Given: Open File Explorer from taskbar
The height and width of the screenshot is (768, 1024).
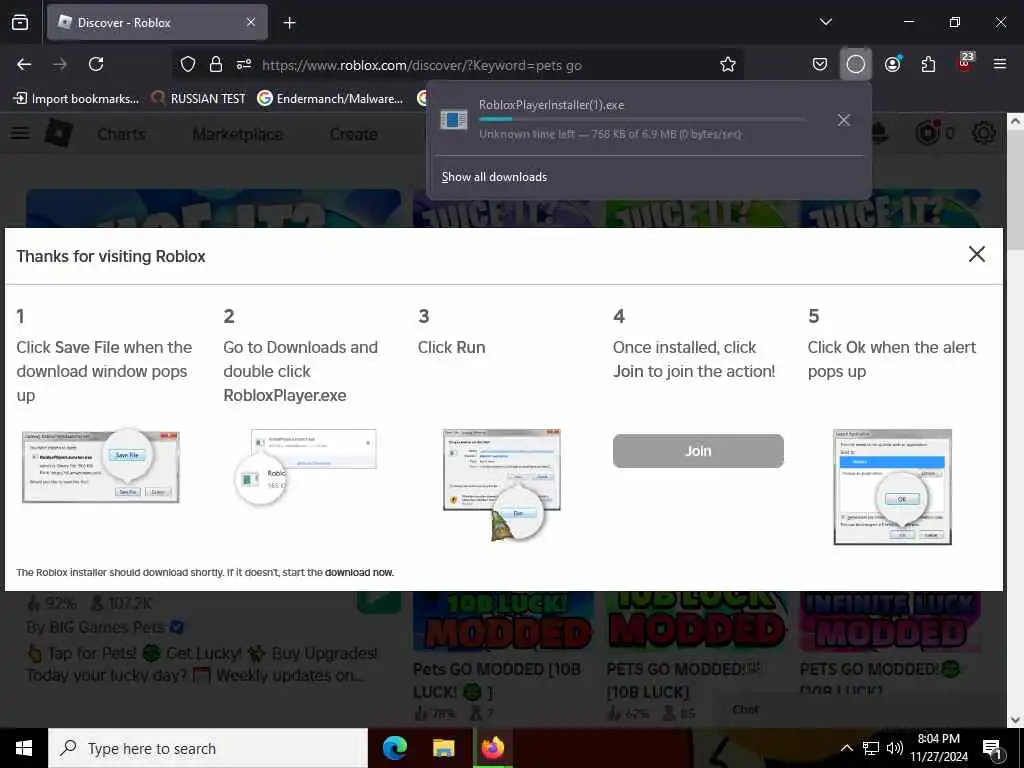Looking at the screenshot, I should 444,748.
